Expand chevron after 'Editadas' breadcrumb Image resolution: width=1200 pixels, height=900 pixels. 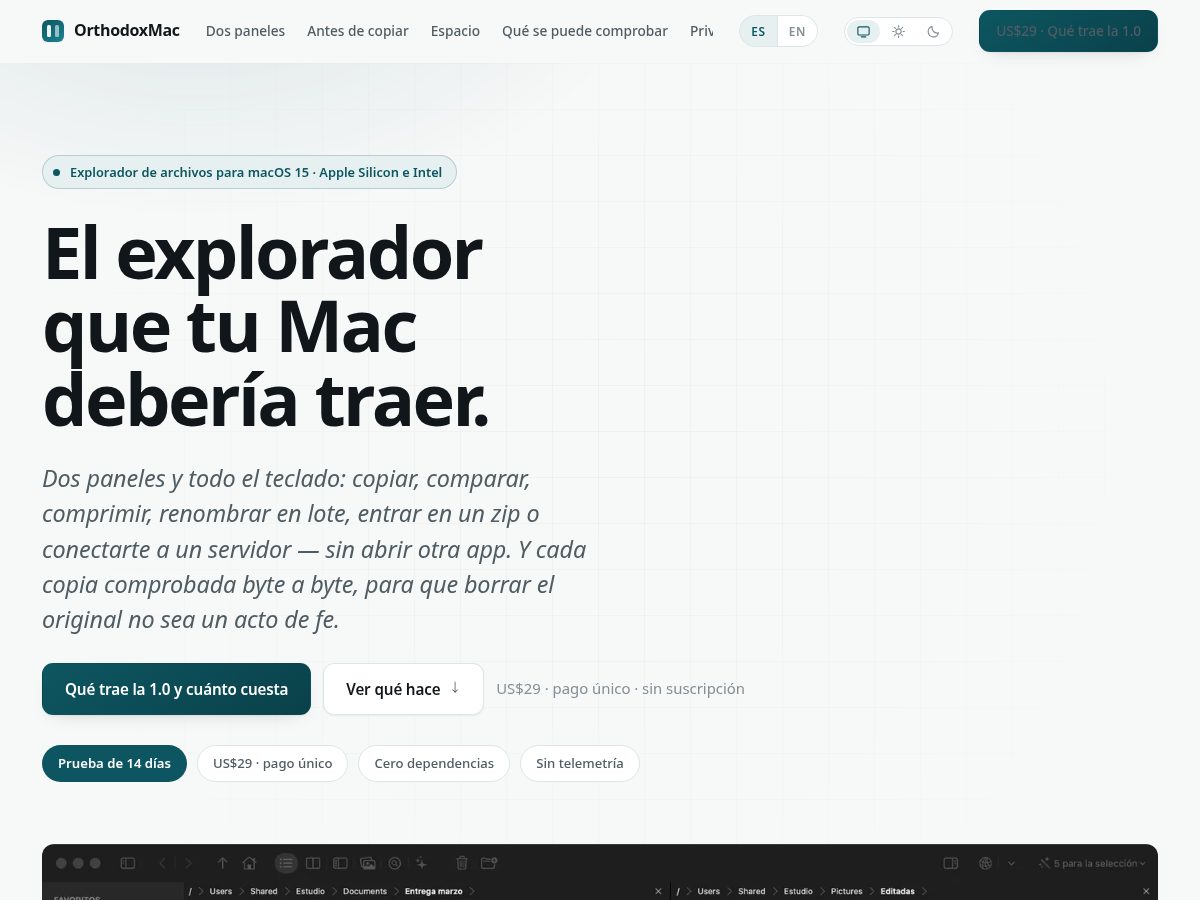point(924,891)
